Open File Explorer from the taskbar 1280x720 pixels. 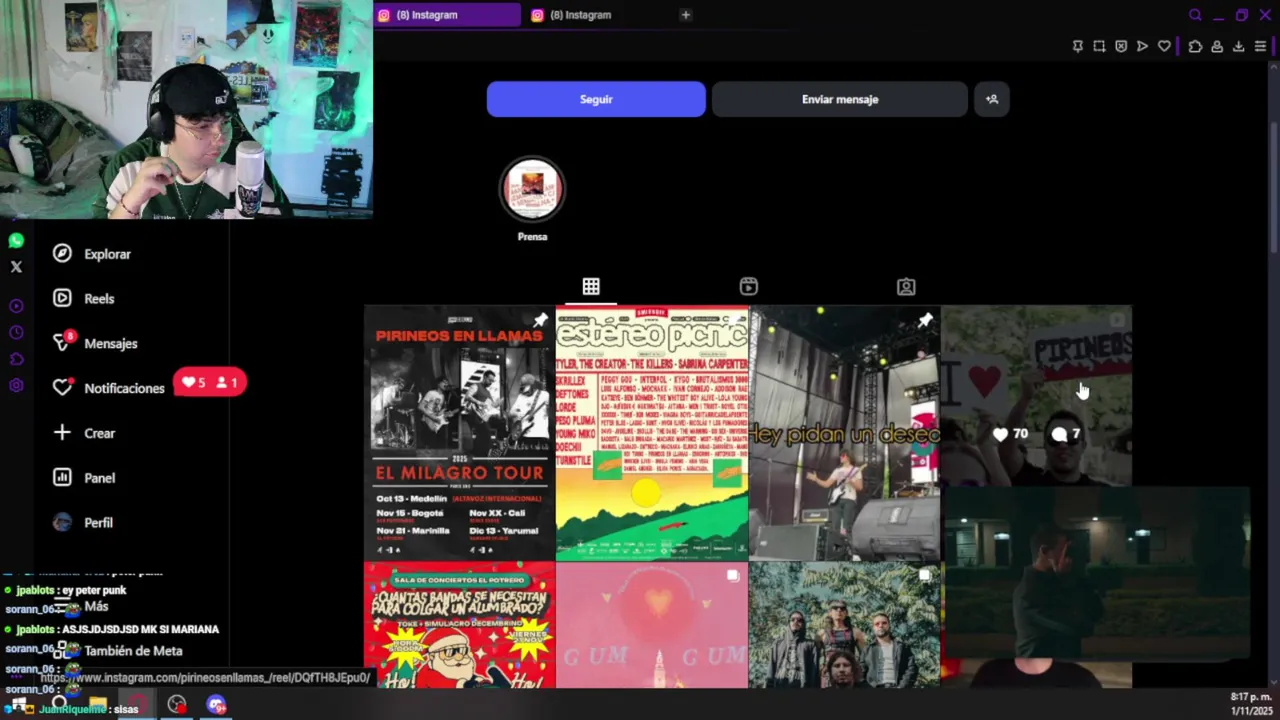pos(97,705)
